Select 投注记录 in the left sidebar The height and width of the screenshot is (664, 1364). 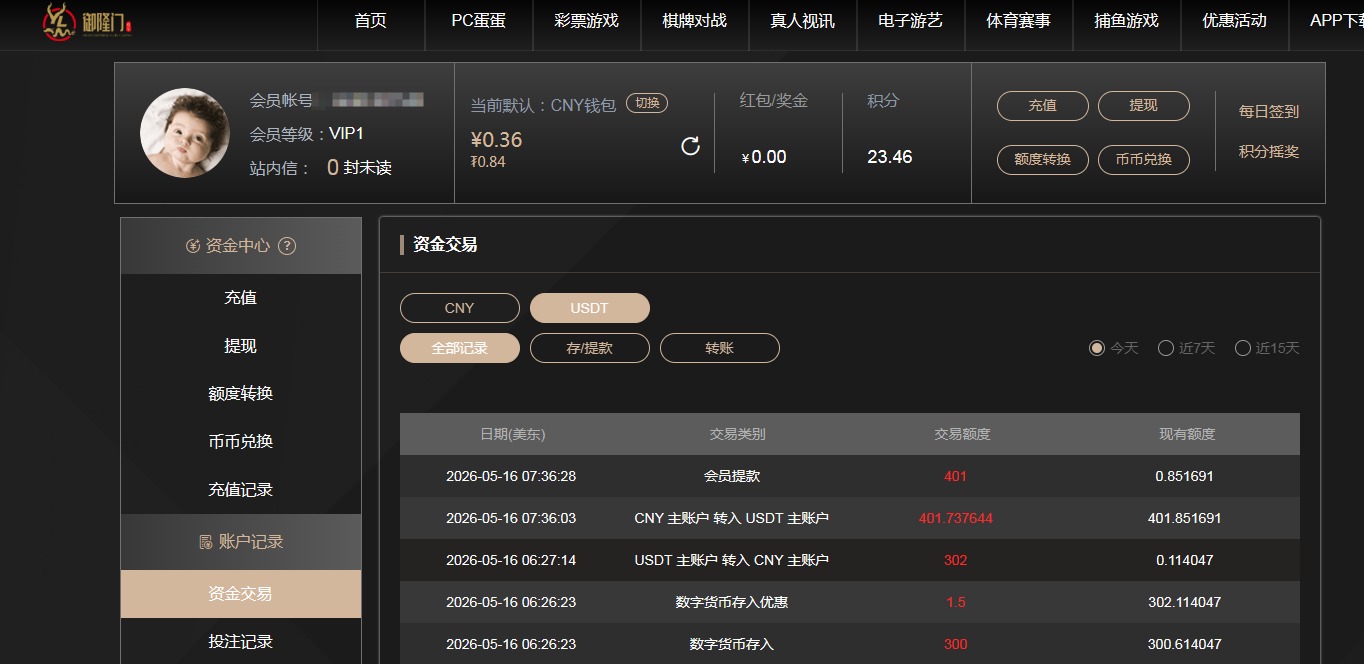(241, 641)
